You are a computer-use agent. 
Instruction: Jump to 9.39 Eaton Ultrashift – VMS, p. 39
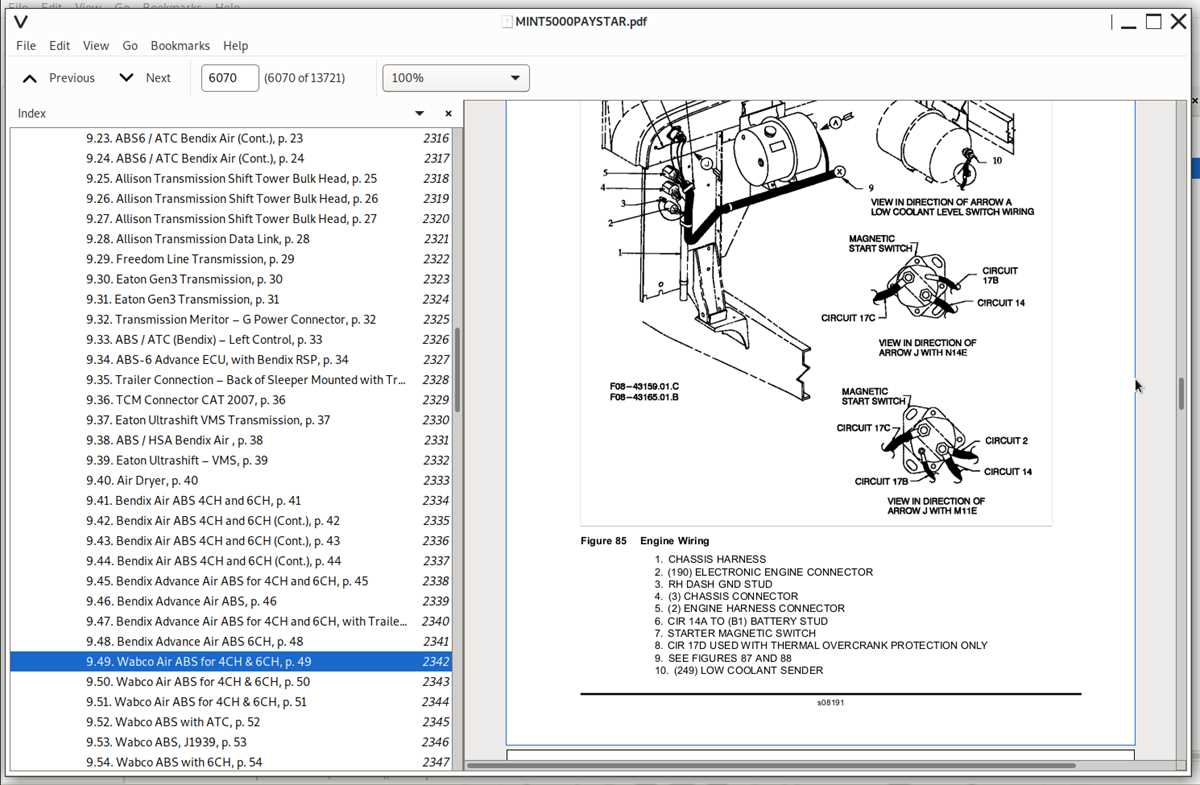click(231, 460)
